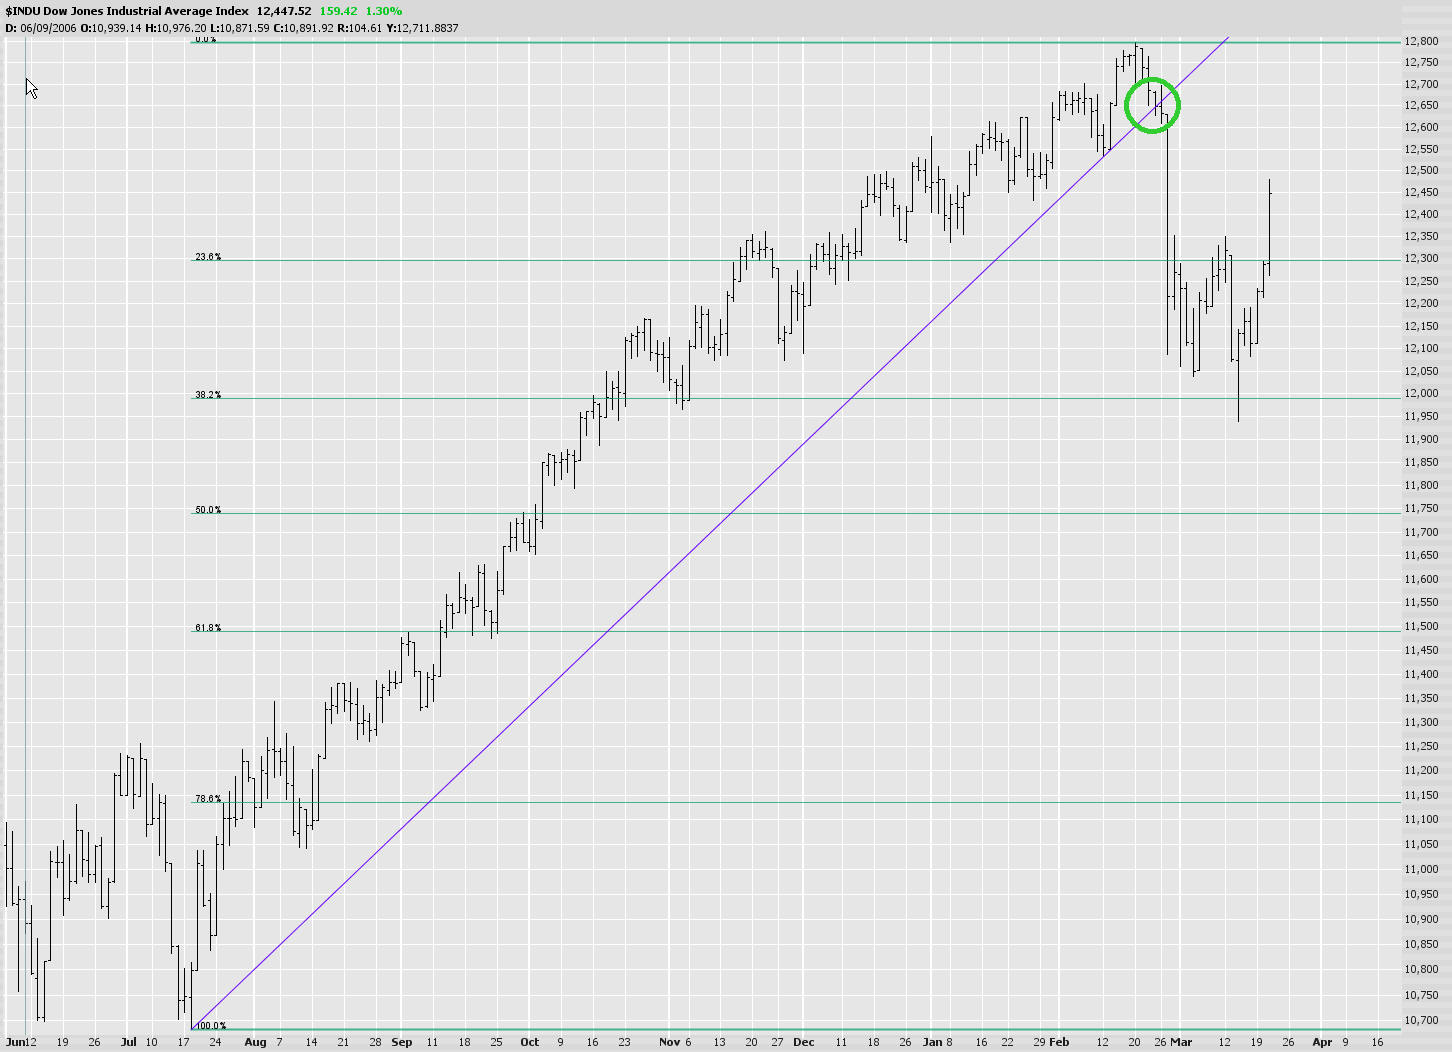Click the Mar date axis label

(1181, 1042)
